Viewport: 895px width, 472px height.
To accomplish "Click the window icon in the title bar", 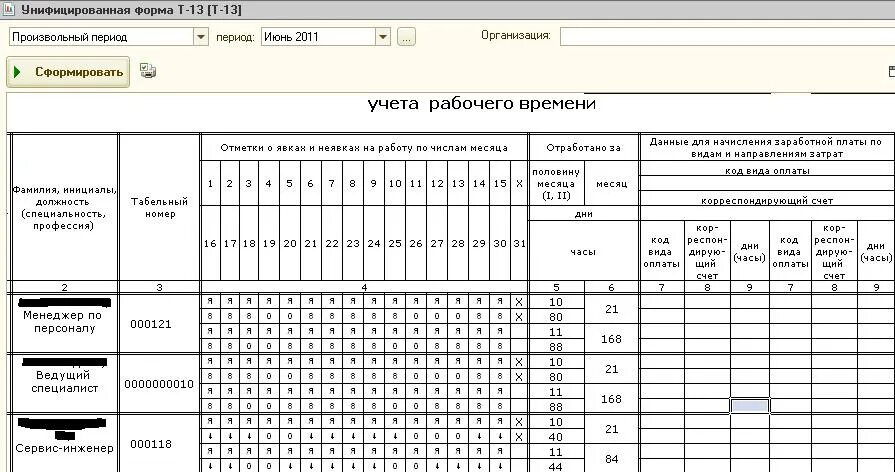I will (9, 9).
